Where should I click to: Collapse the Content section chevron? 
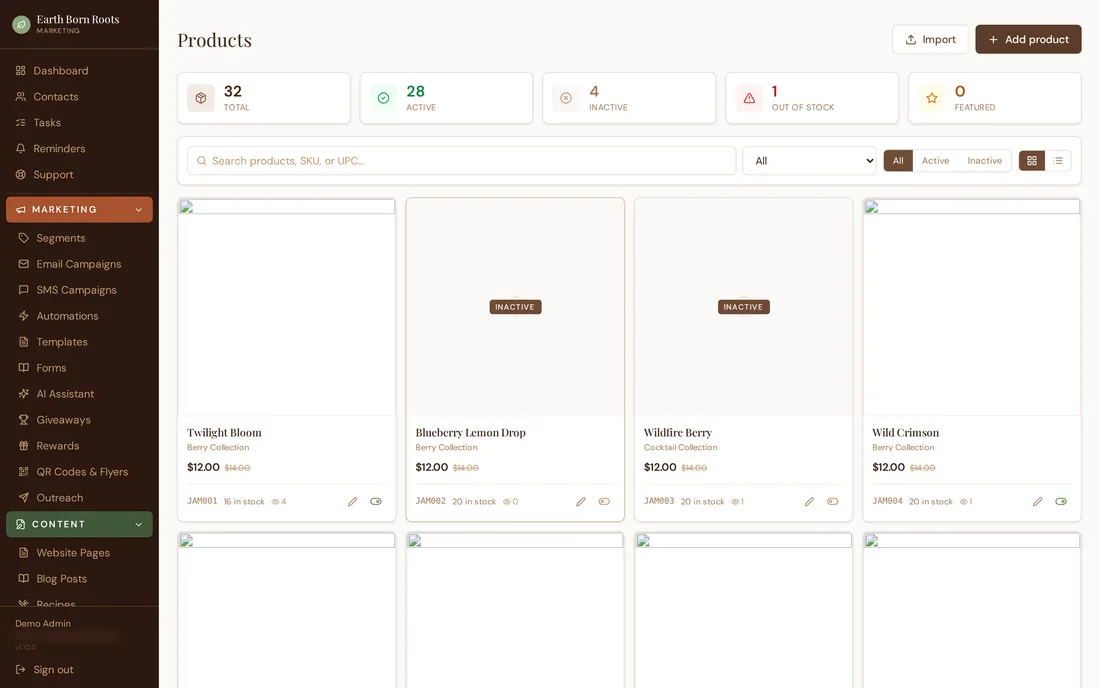138,525
